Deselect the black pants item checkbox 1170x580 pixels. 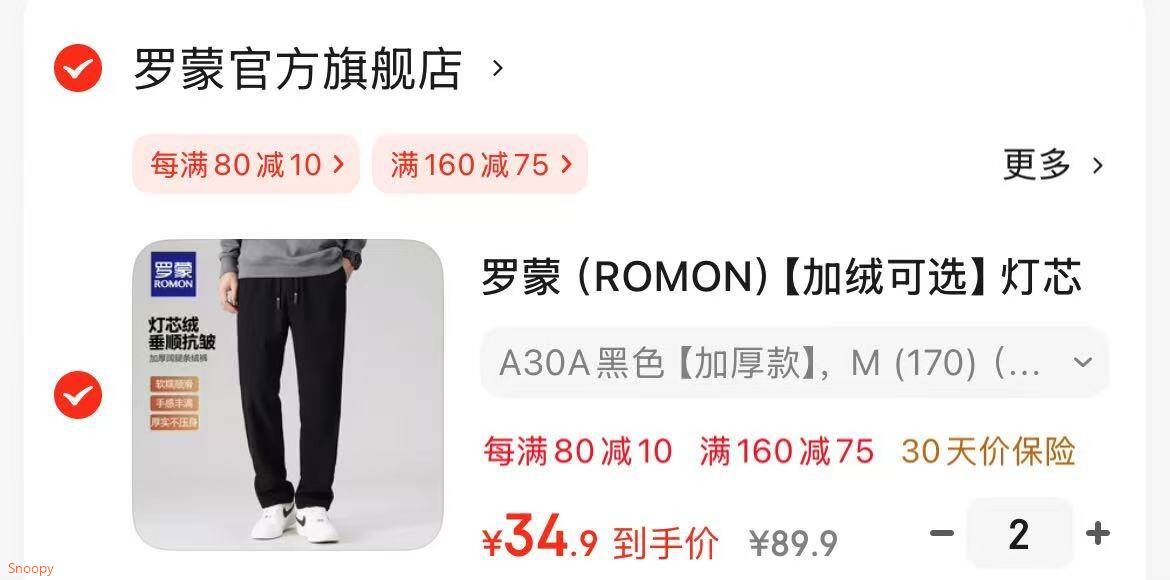click(78, 394)
